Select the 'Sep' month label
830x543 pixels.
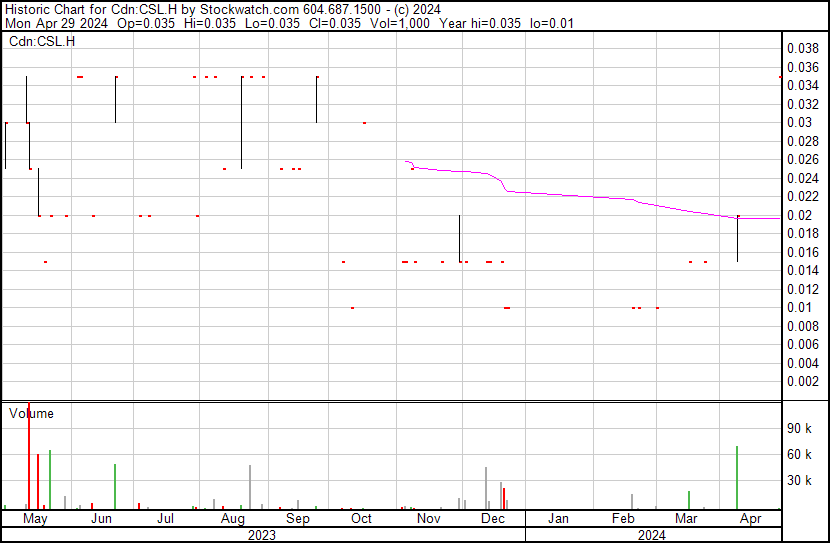[x=297, y=519]
